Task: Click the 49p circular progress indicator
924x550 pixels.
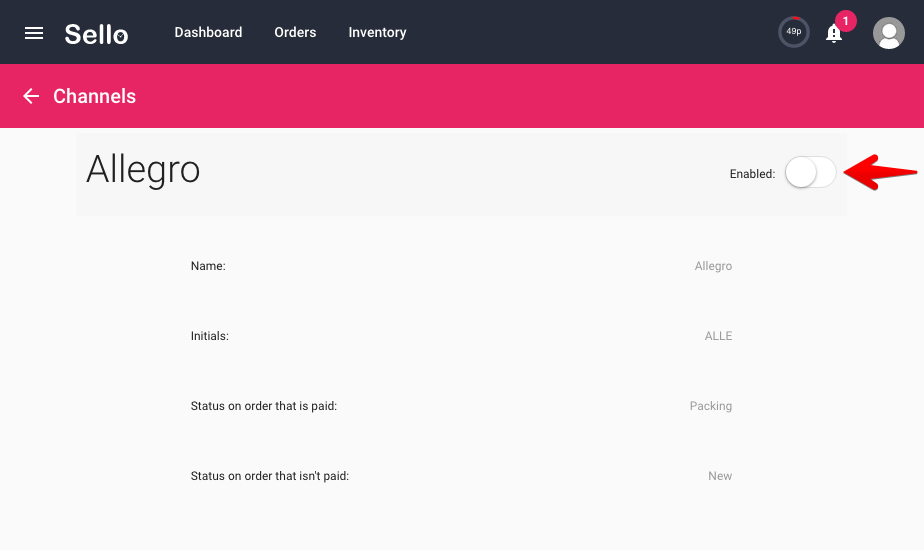Action: click(x=793, y=32)
